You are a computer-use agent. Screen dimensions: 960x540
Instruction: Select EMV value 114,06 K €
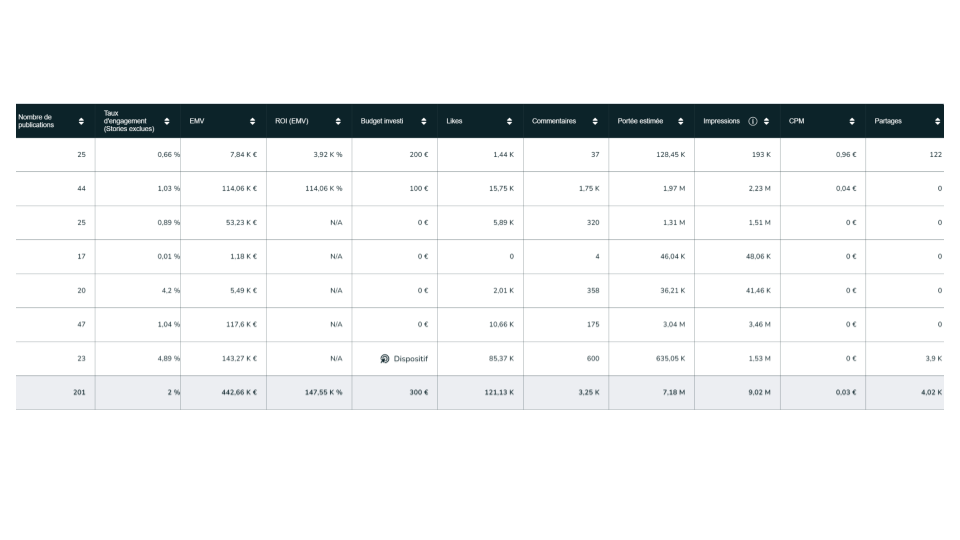click(240, 189)
